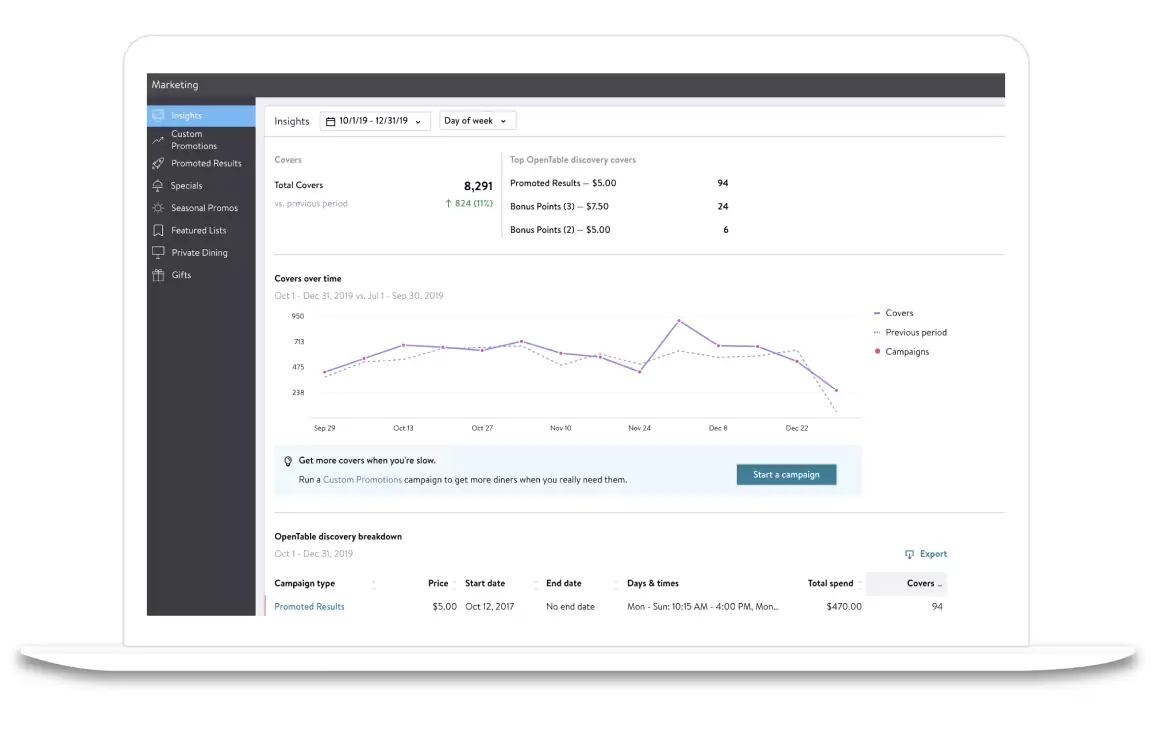Viewport: 1154px width, 732px height.
Task: Toggle the Campaigns legend entry
Action: (x=901, y=352)
